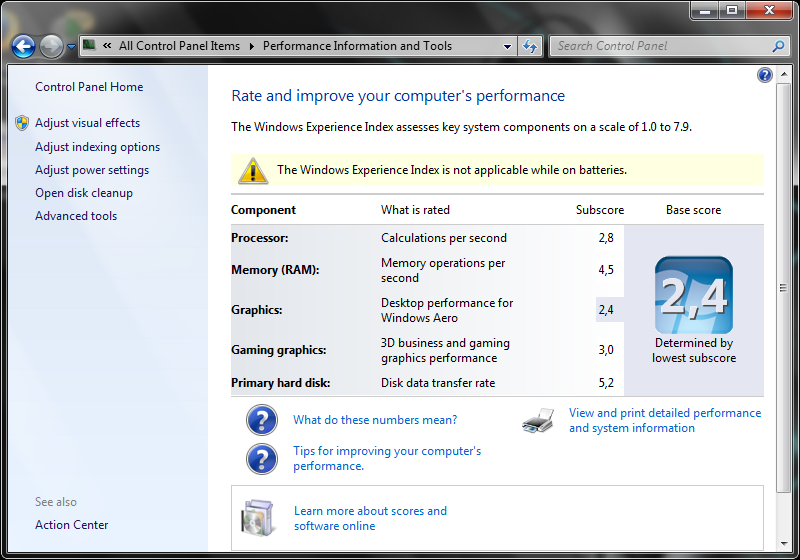Open Action Center link

point(71,525)
